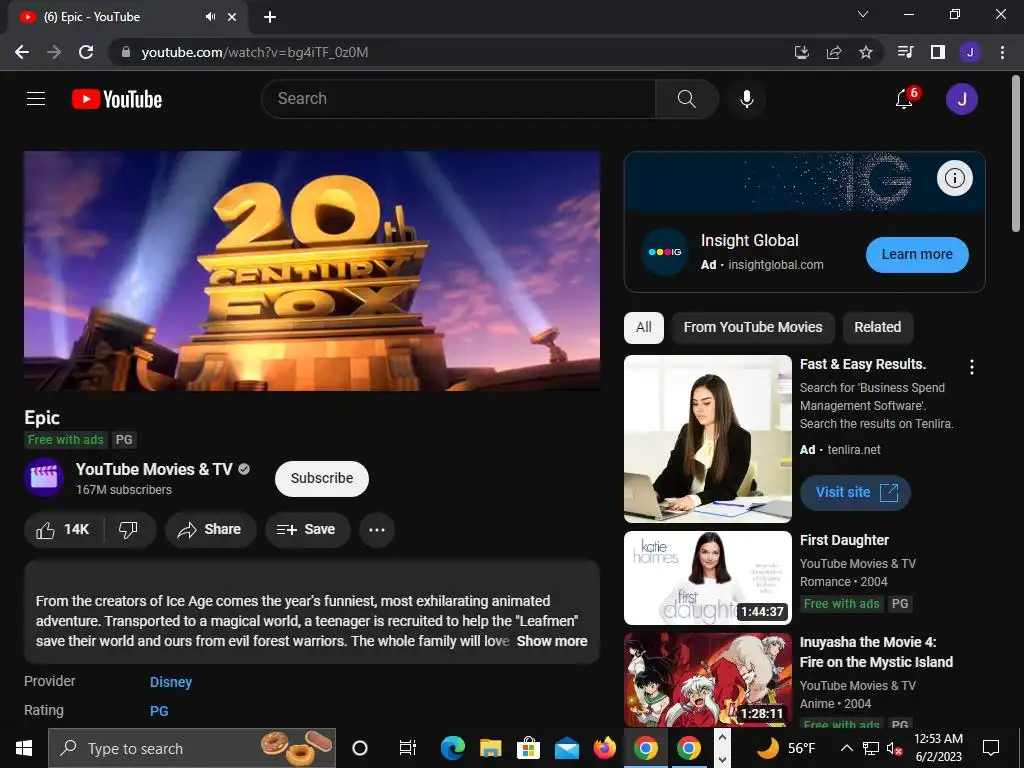
Task: Select the Related filter chip
Action: [878, 327]
